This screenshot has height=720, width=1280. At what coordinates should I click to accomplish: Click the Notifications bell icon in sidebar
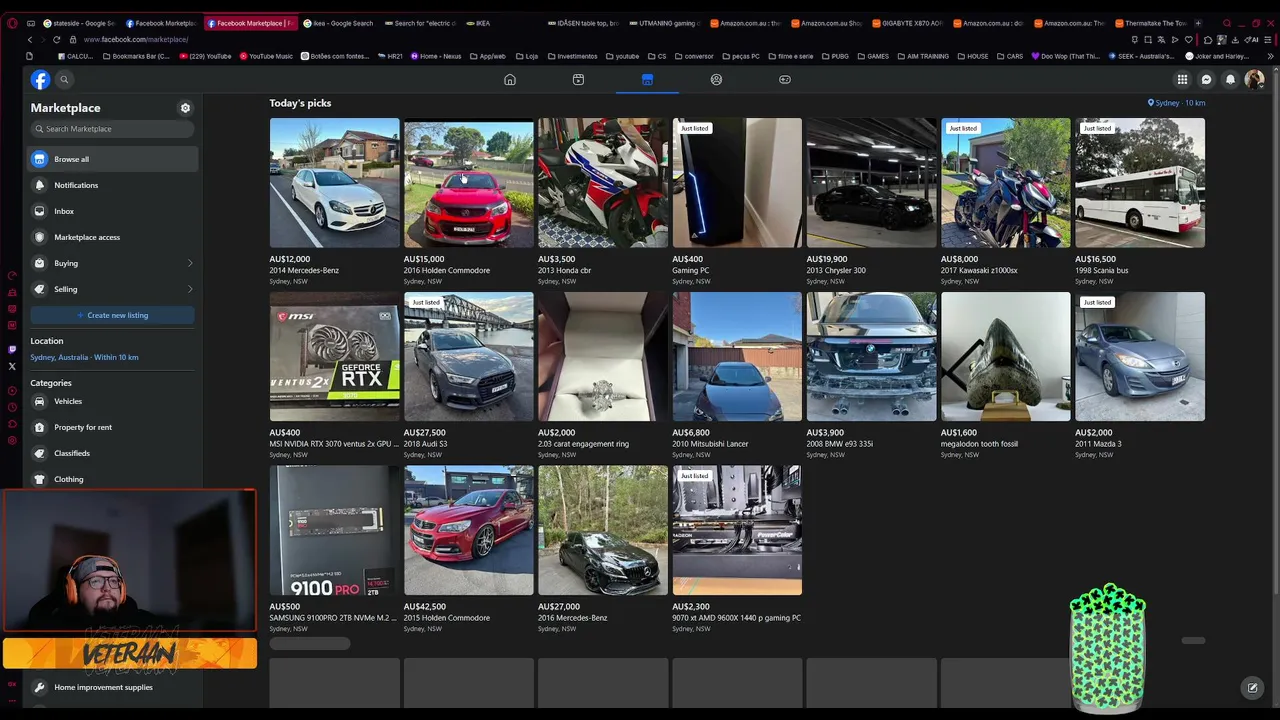39,185
